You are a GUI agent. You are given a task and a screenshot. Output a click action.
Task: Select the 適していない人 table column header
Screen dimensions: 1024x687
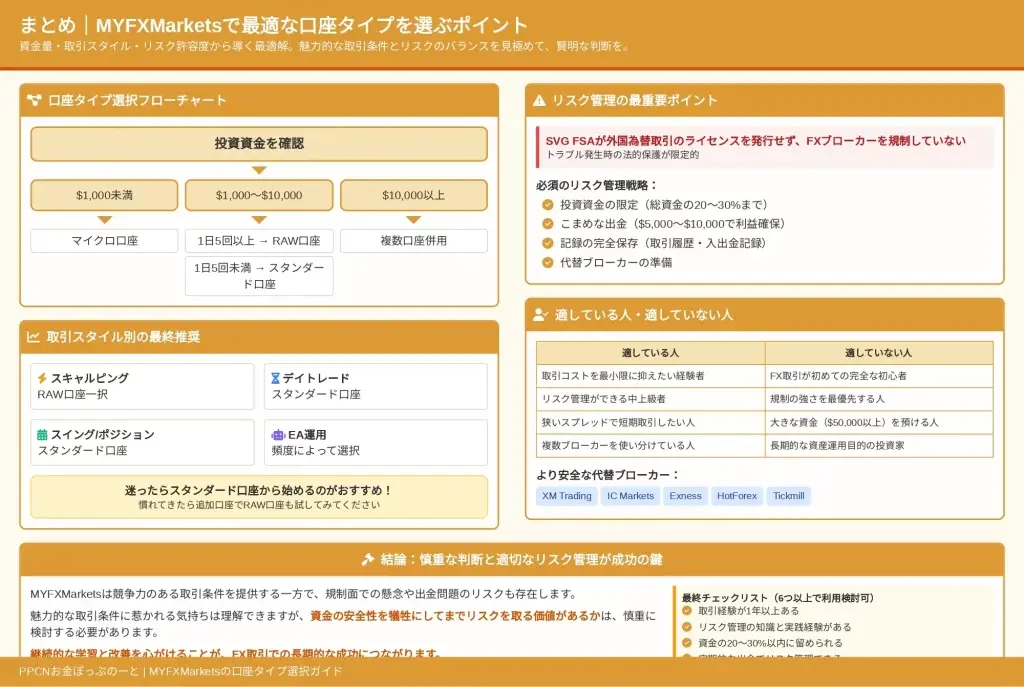pos(878,353)
